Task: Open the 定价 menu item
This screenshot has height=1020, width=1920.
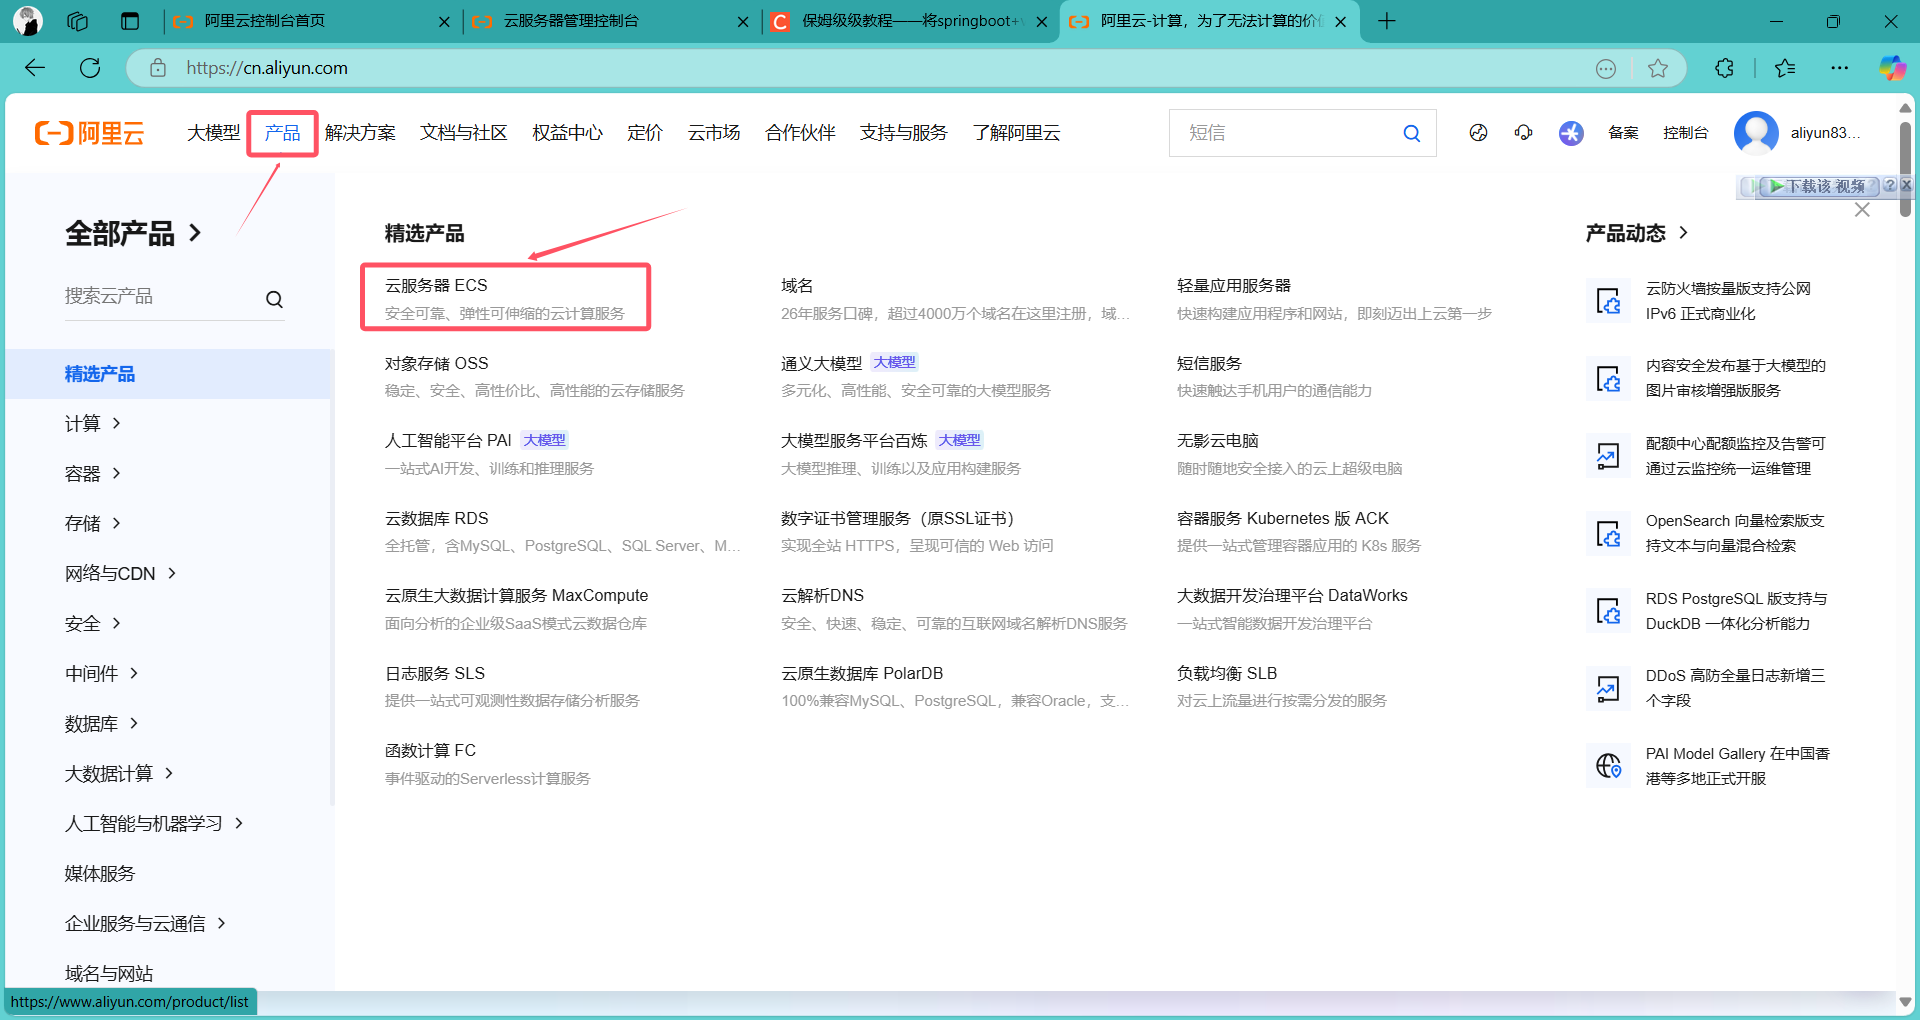Action: (645, 133)
